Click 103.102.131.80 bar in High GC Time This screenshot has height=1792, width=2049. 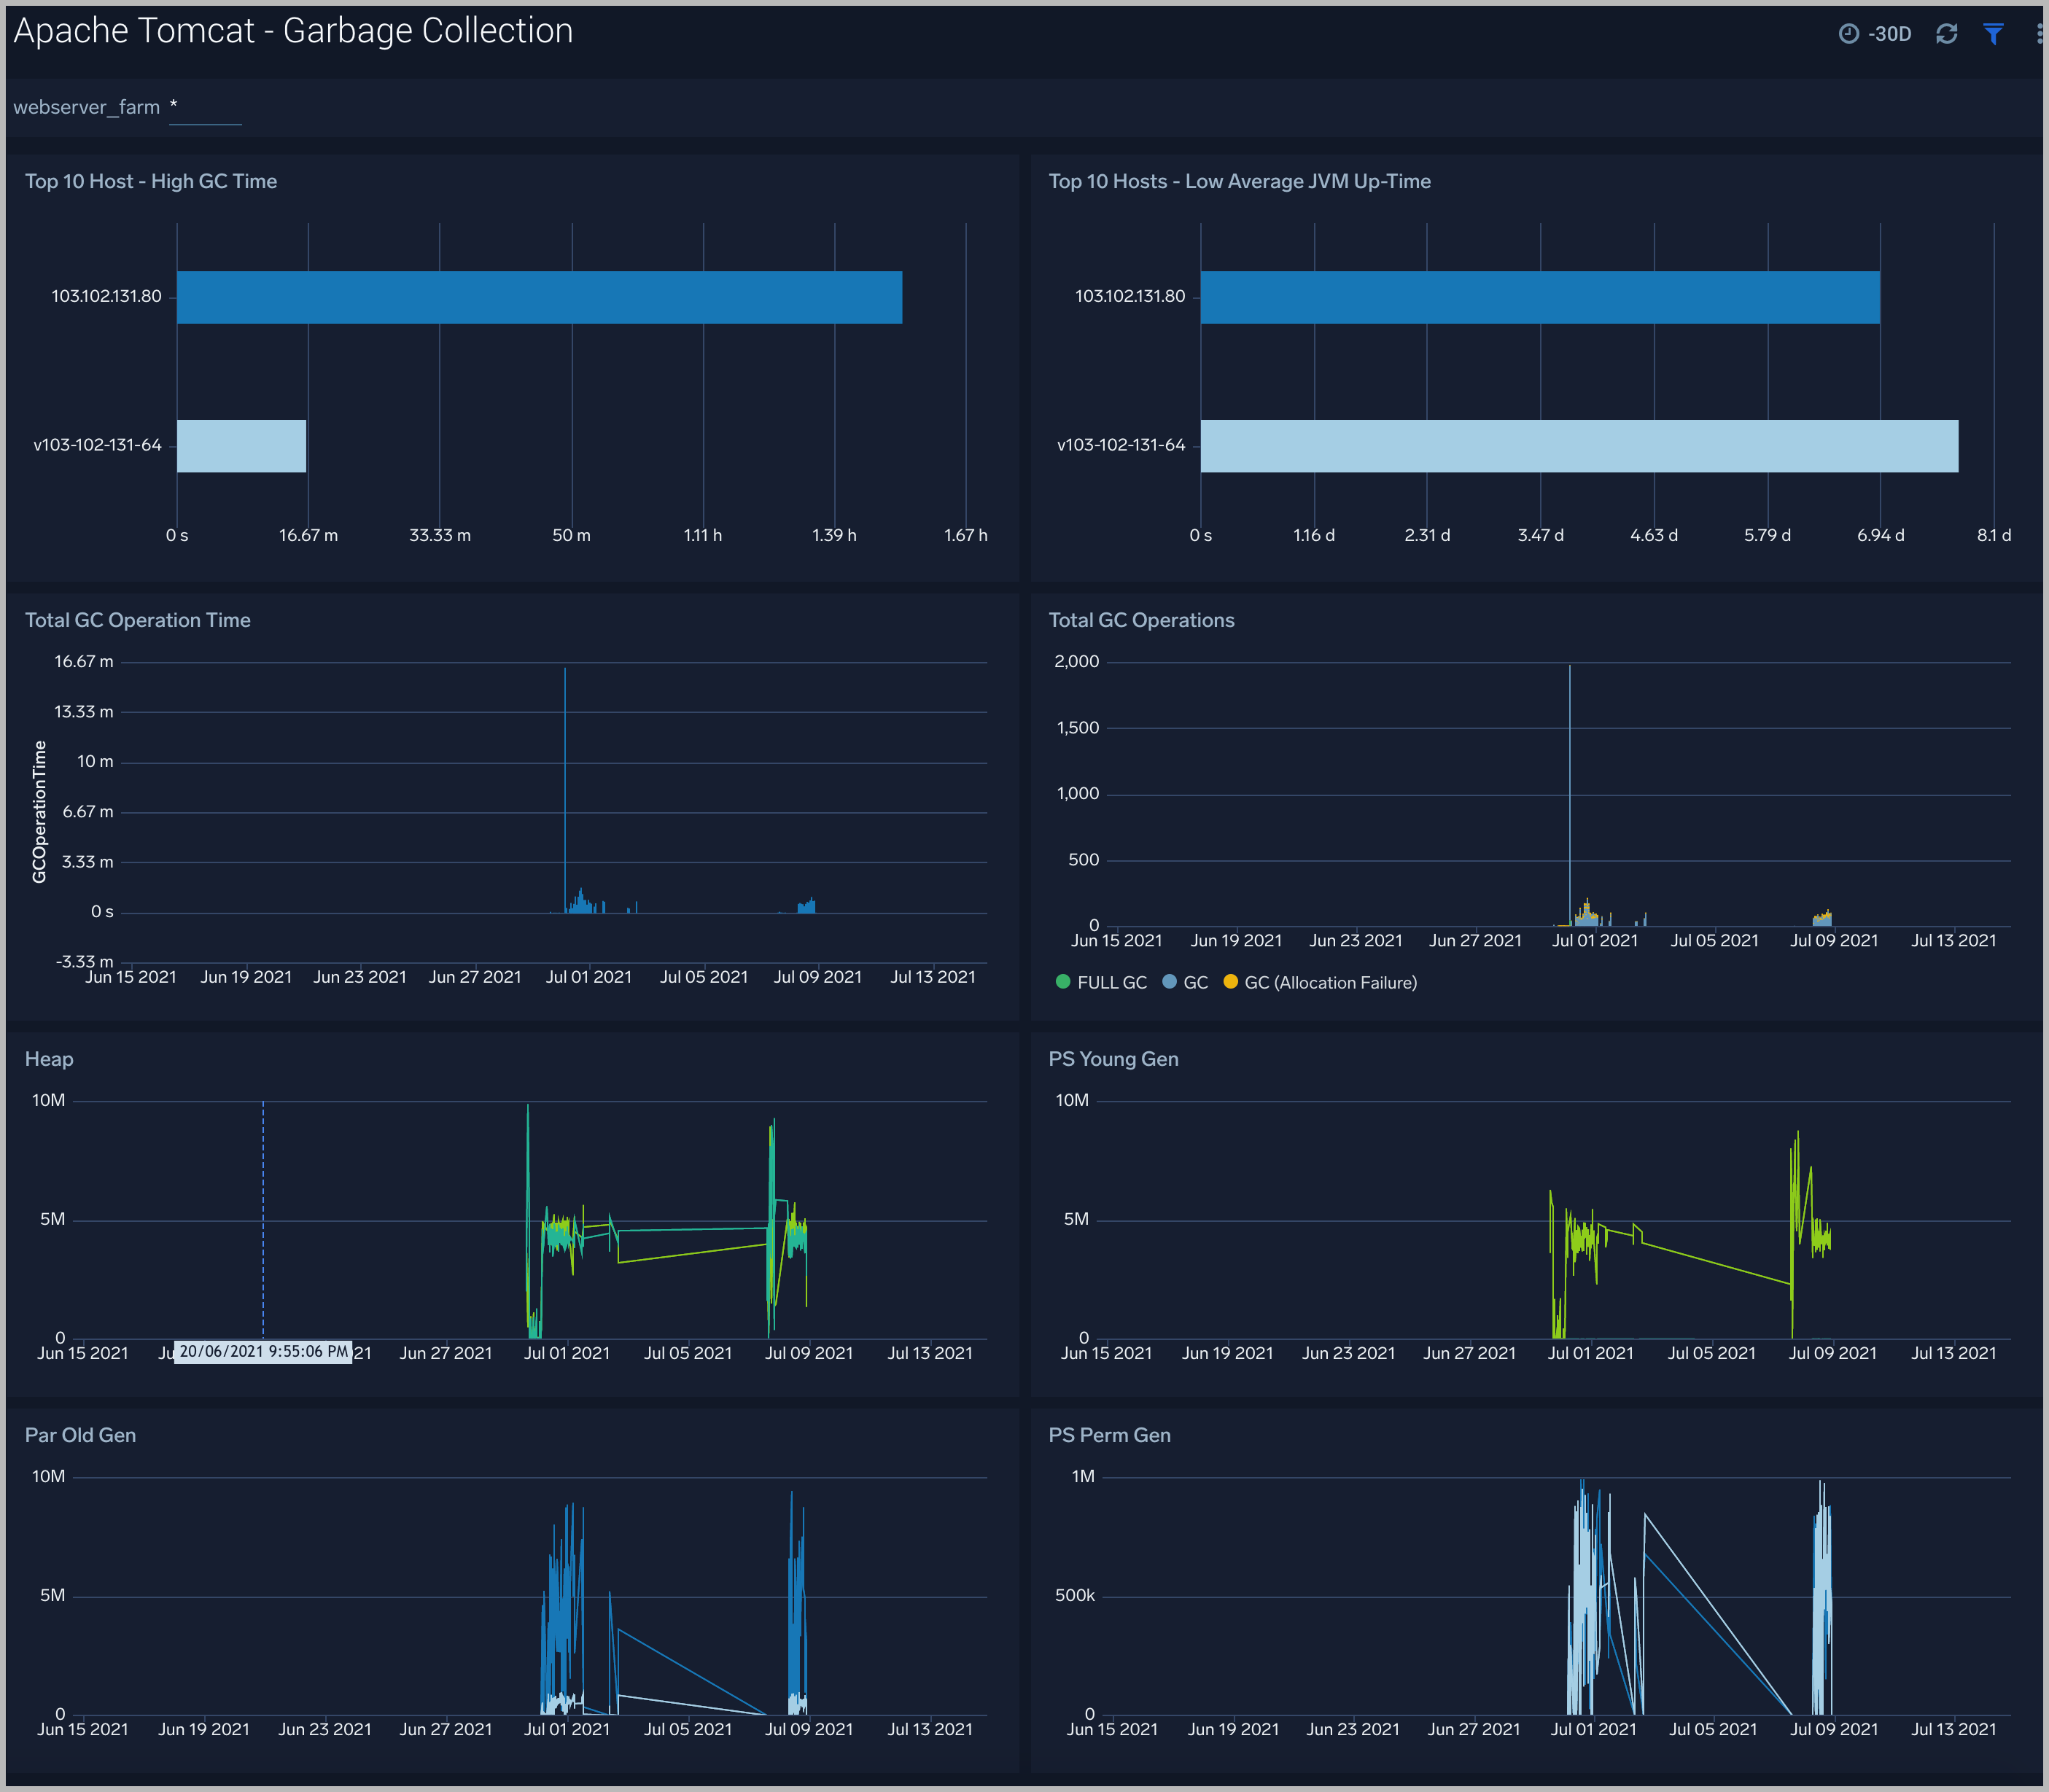point(539,297)
